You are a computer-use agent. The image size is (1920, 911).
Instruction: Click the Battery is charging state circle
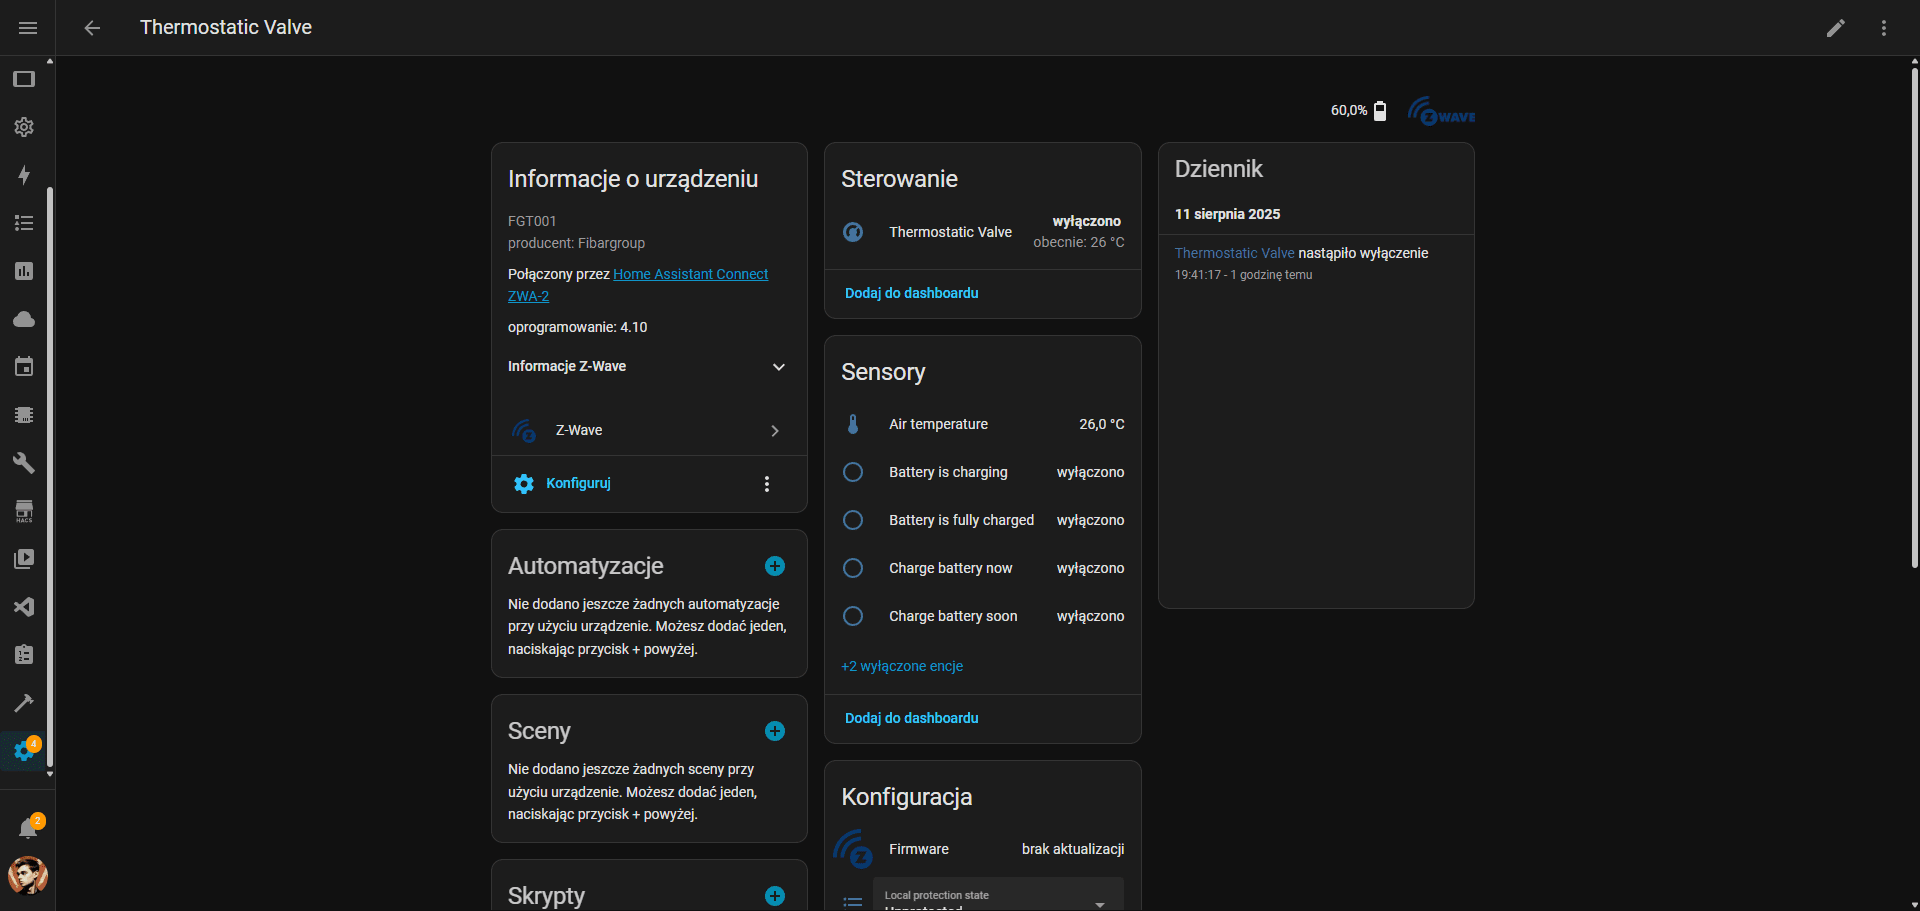coord(853,472)
